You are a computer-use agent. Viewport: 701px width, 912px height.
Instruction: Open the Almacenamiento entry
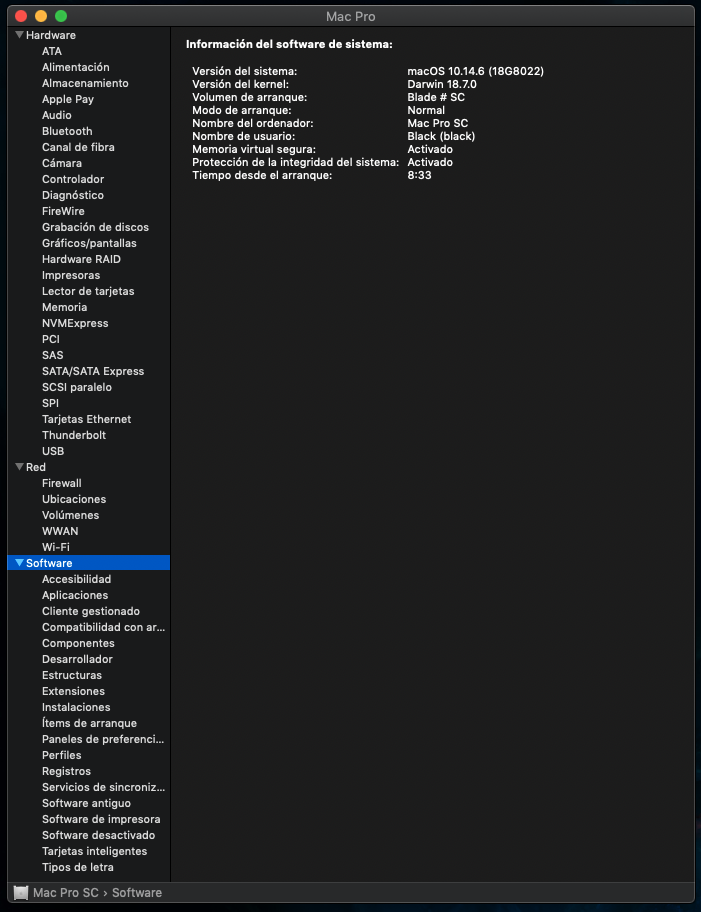(x=85, y=83)
